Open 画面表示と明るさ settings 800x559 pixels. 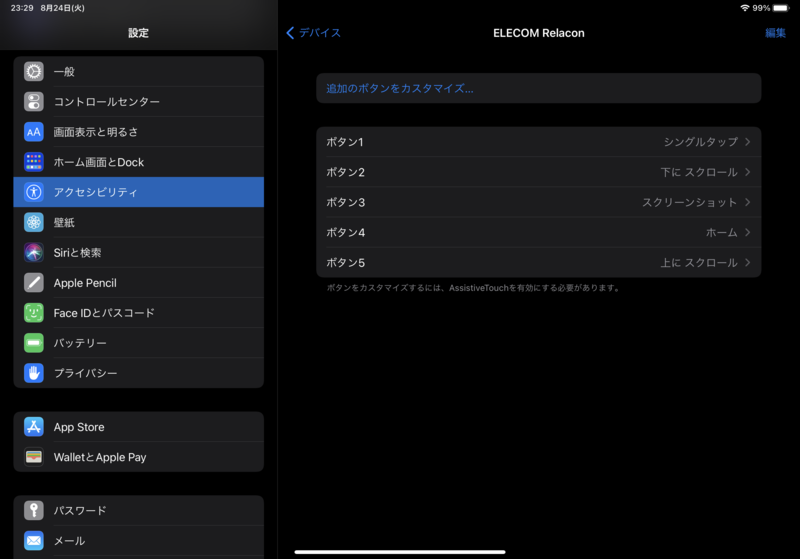pos(138,132)
